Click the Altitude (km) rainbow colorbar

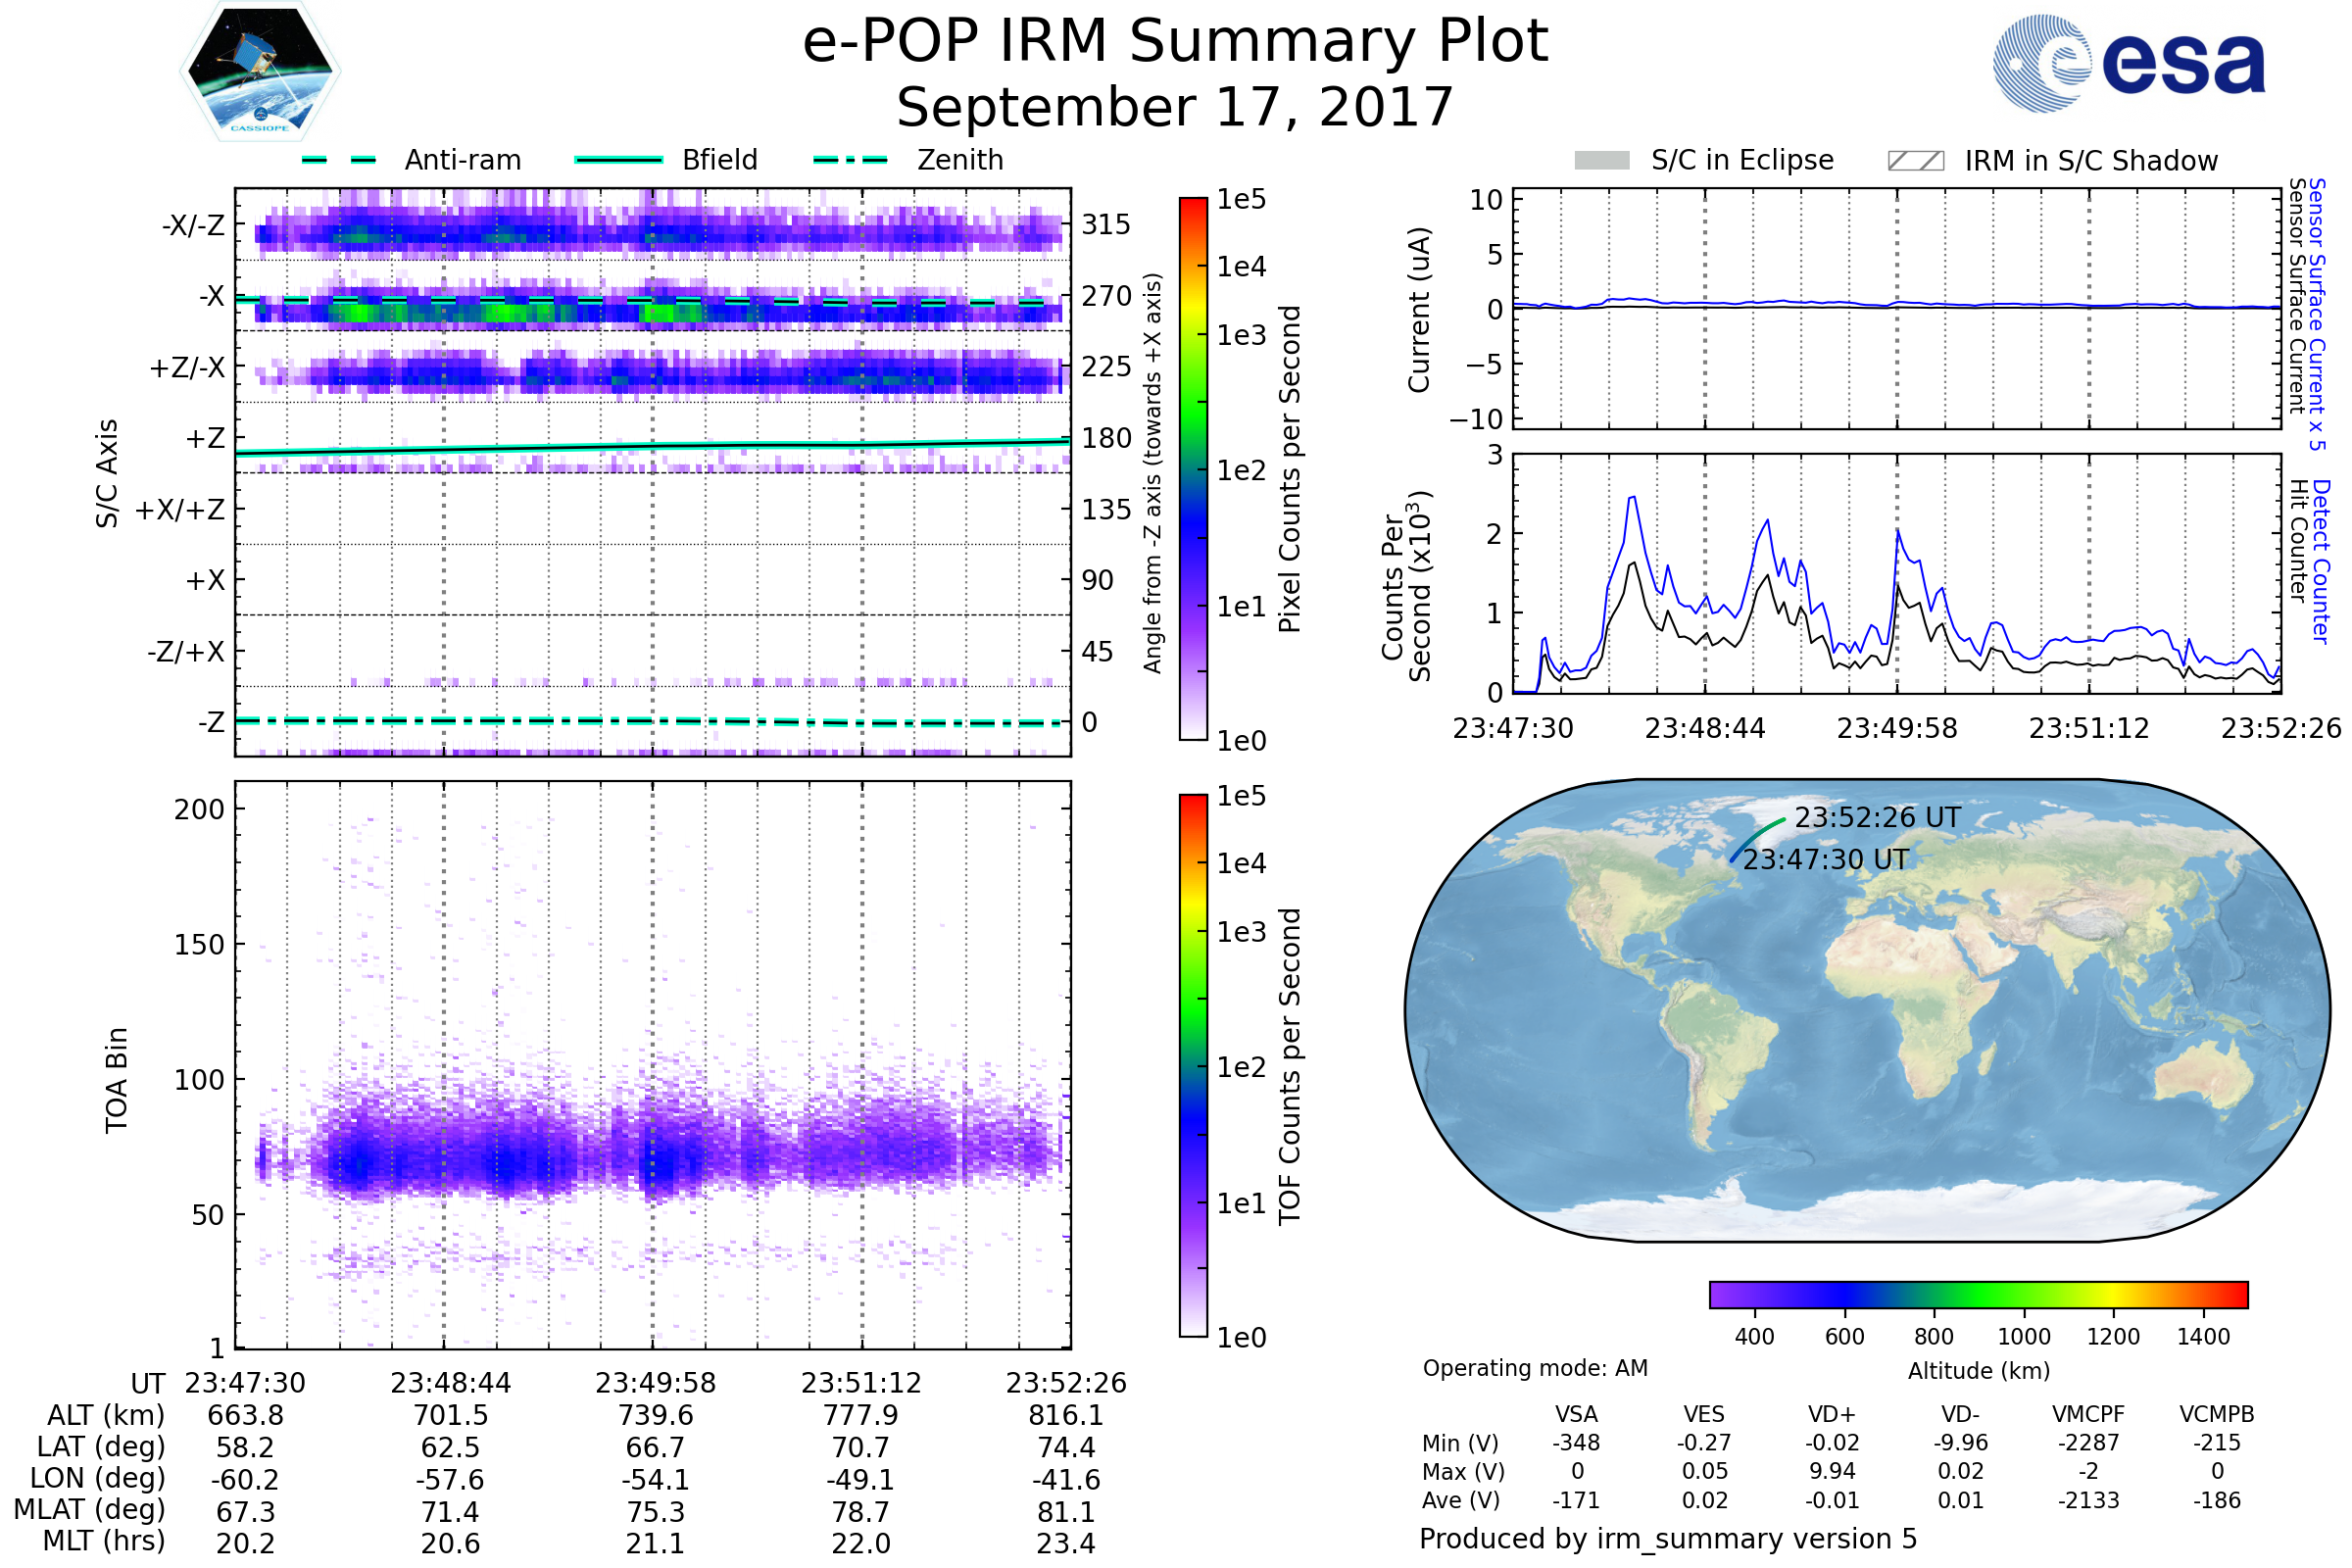coord(1978,1294)
